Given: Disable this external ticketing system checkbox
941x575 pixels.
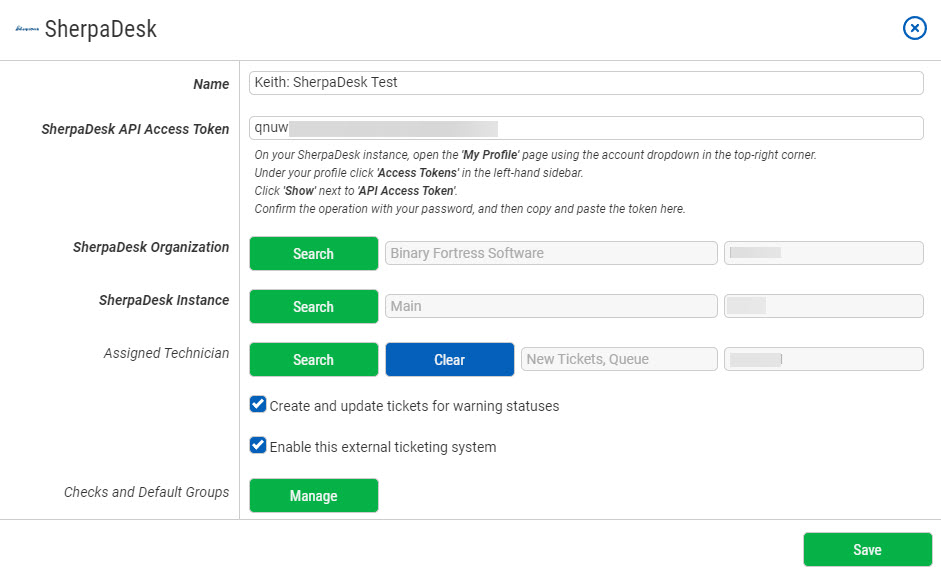Looking at the screenshot, I should [258, 446].
